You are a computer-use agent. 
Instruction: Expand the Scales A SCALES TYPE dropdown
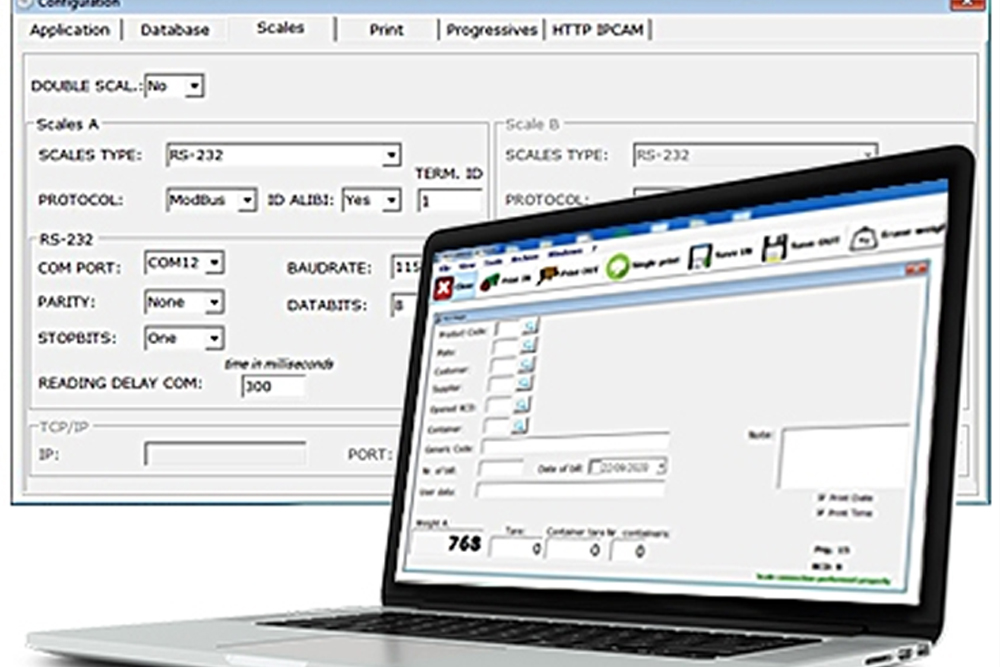pos(391,155)
